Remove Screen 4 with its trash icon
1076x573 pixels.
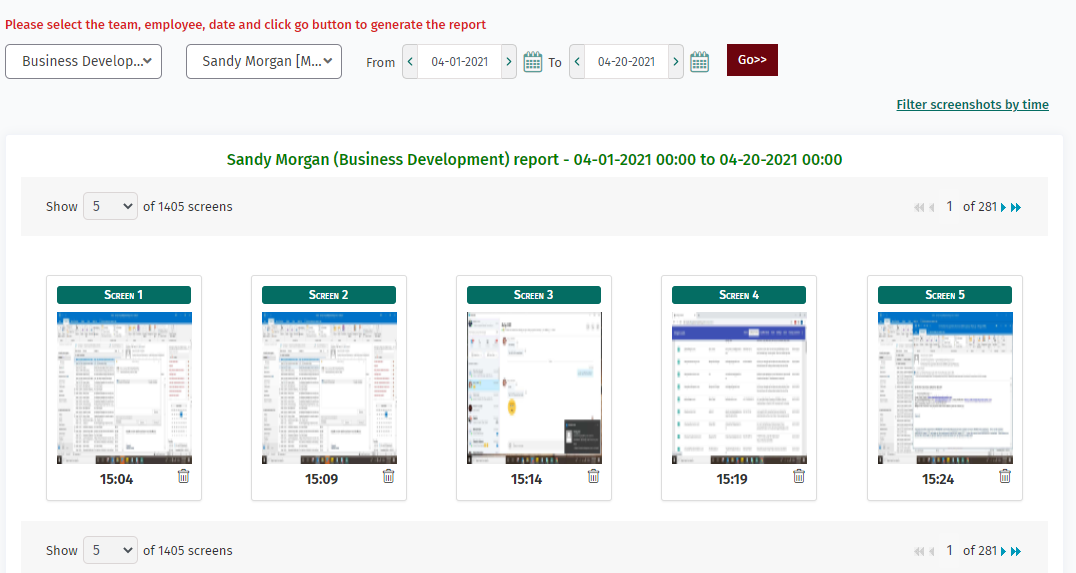(x=799, y=477)
